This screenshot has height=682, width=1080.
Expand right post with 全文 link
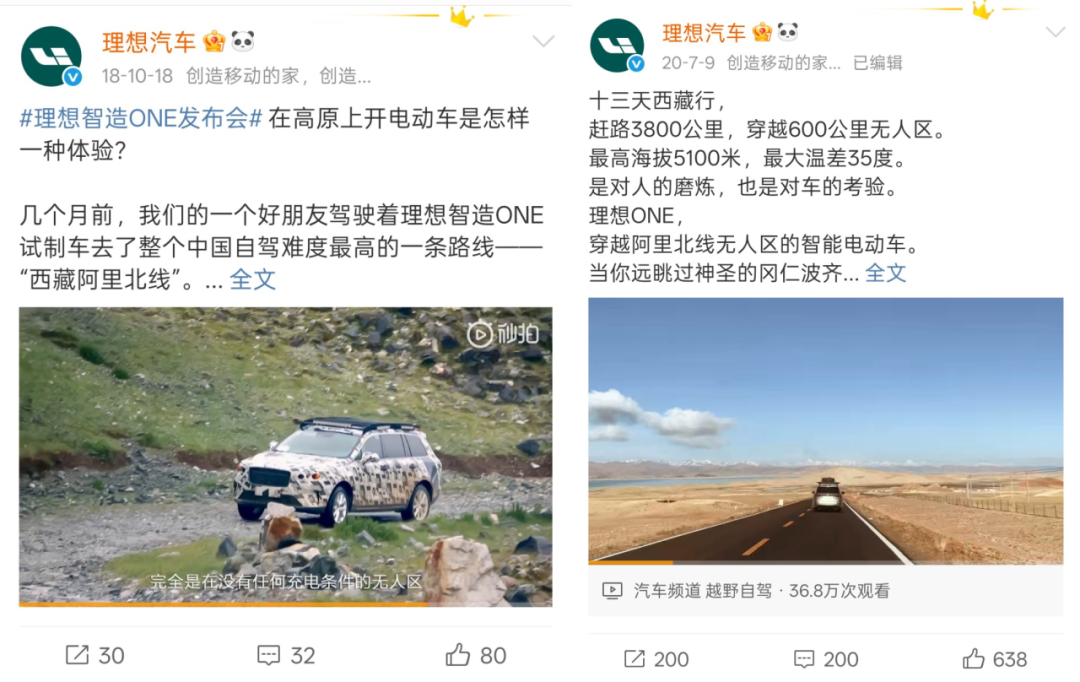[x=885, y=273]
